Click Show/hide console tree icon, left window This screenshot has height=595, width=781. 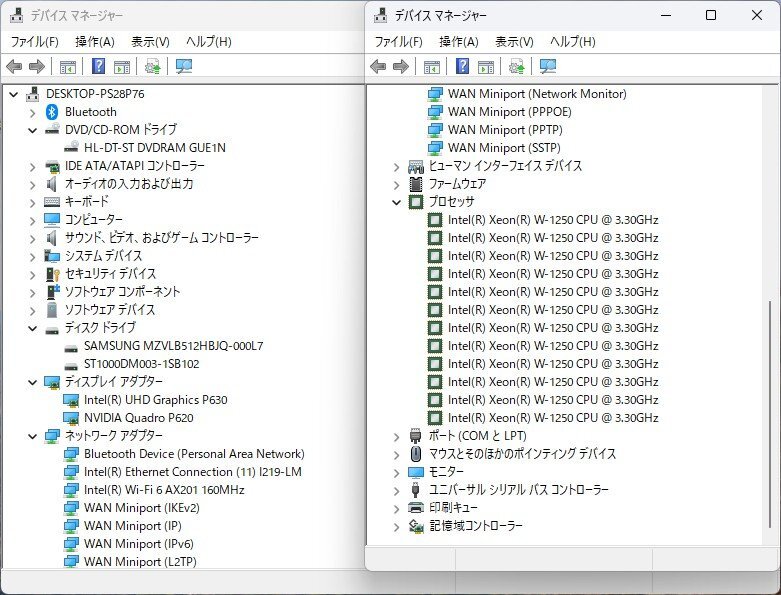tap(68, 67)
